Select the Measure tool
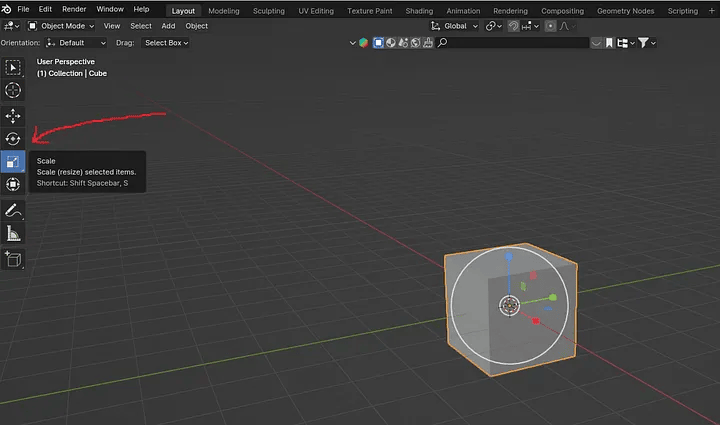 pos(13,234)
